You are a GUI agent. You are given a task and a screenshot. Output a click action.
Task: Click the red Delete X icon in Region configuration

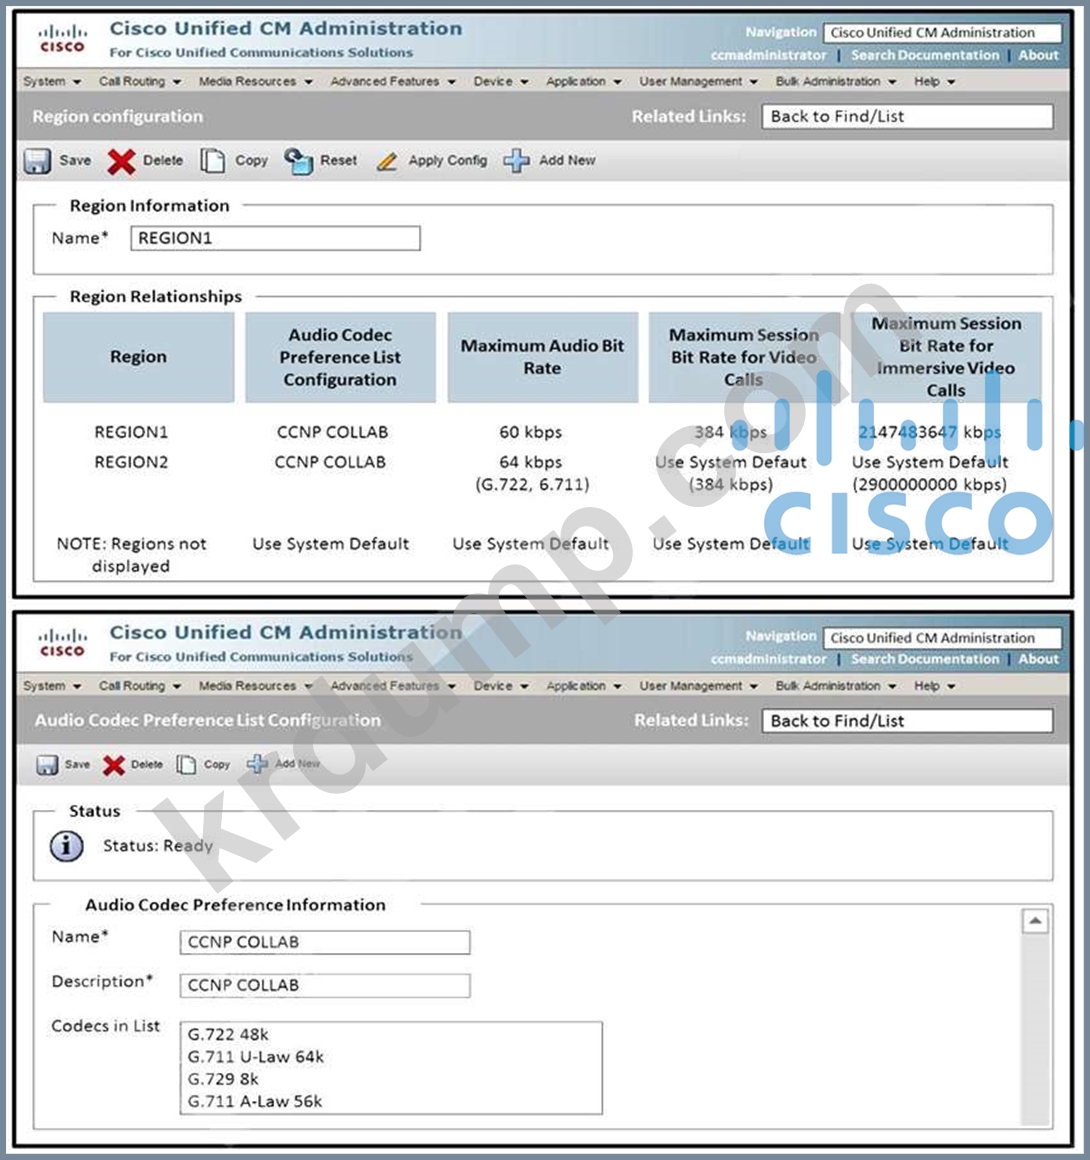[121, 161]
